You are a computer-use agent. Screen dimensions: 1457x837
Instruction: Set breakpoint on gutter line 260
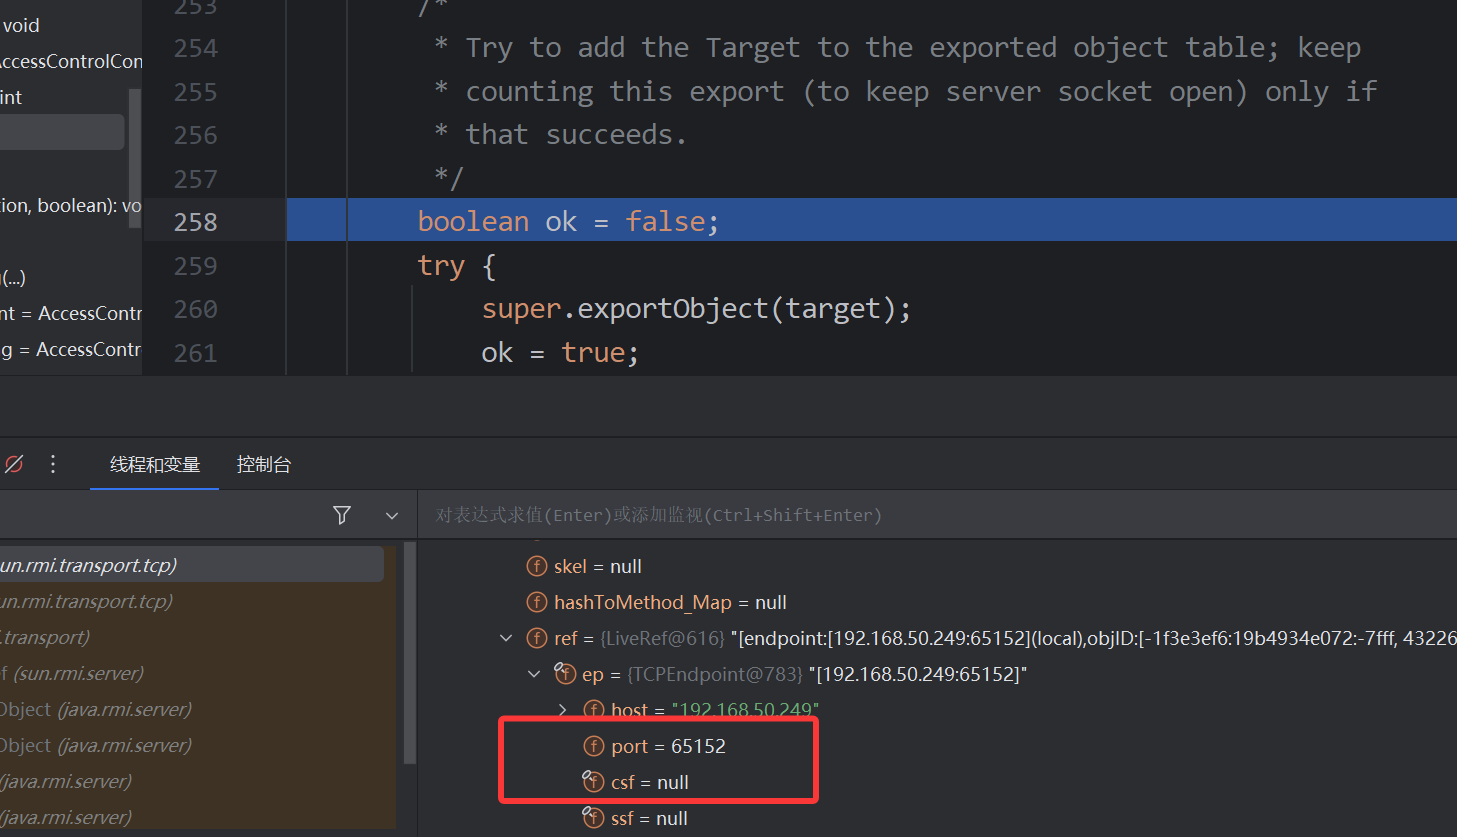coord(195,309)
